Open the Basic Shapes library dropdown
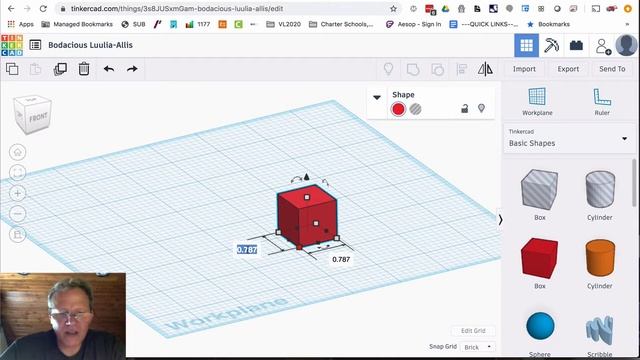Viewport: 640px width, 360px height. (568, 138)
